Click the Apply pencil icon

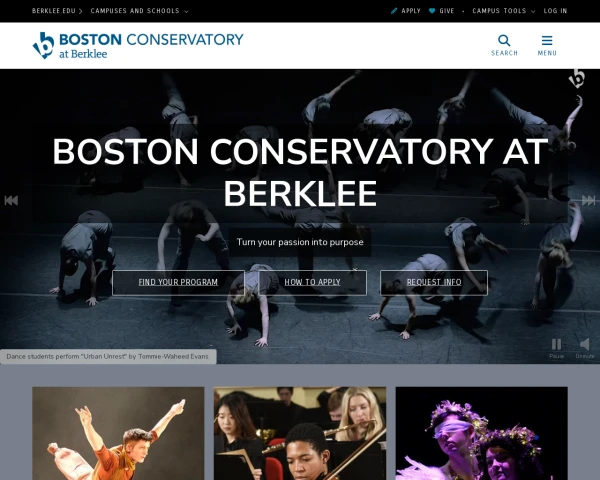tap(394, 11)
